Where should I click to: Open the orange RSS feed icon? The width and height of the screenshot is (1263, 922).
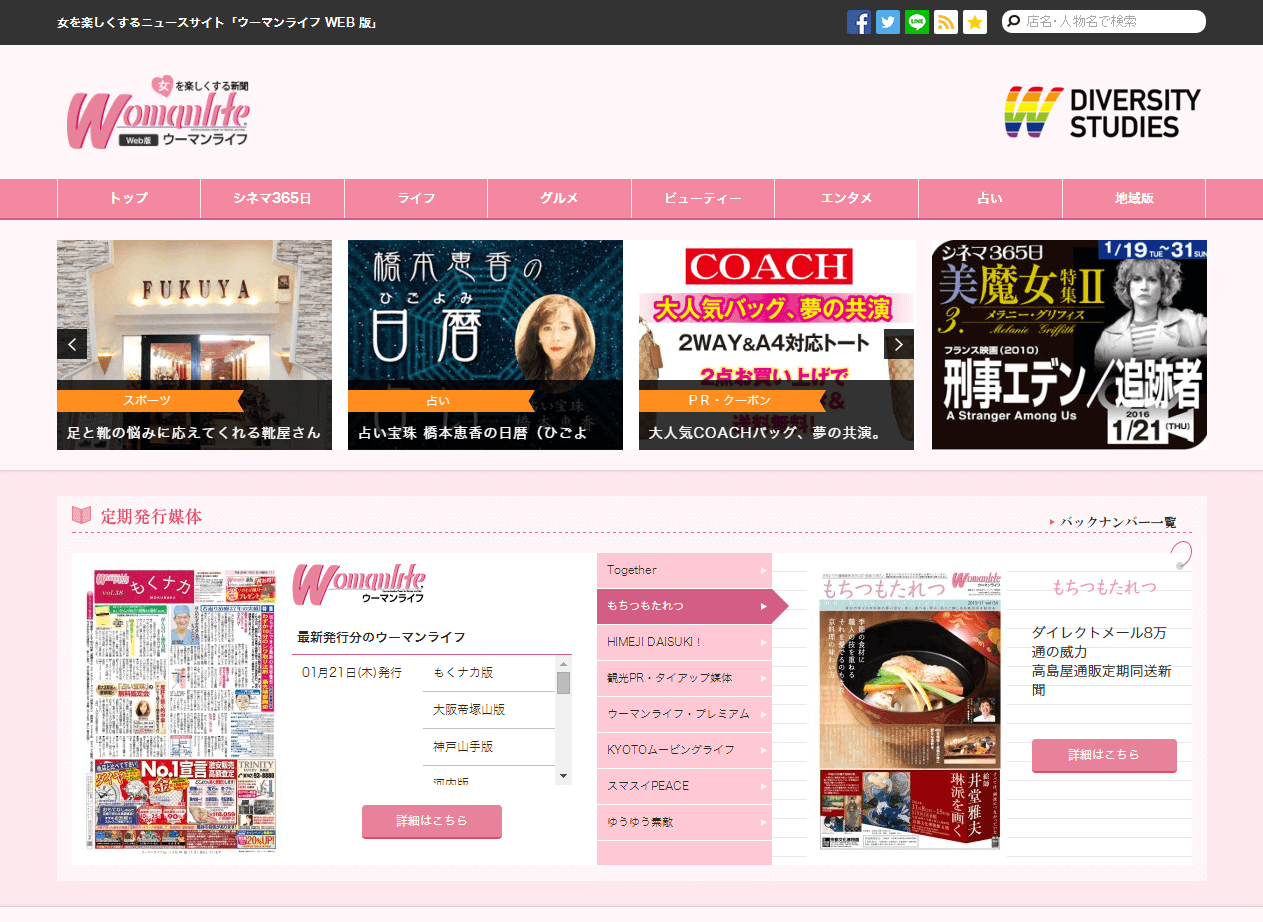(945, 22)
